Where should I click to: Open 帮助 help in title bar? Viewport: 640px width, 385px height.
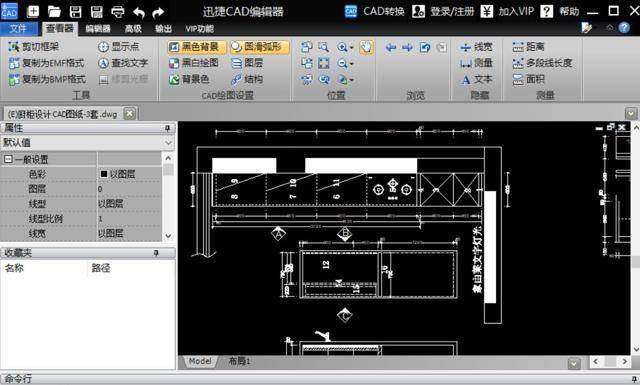point(560,11)
